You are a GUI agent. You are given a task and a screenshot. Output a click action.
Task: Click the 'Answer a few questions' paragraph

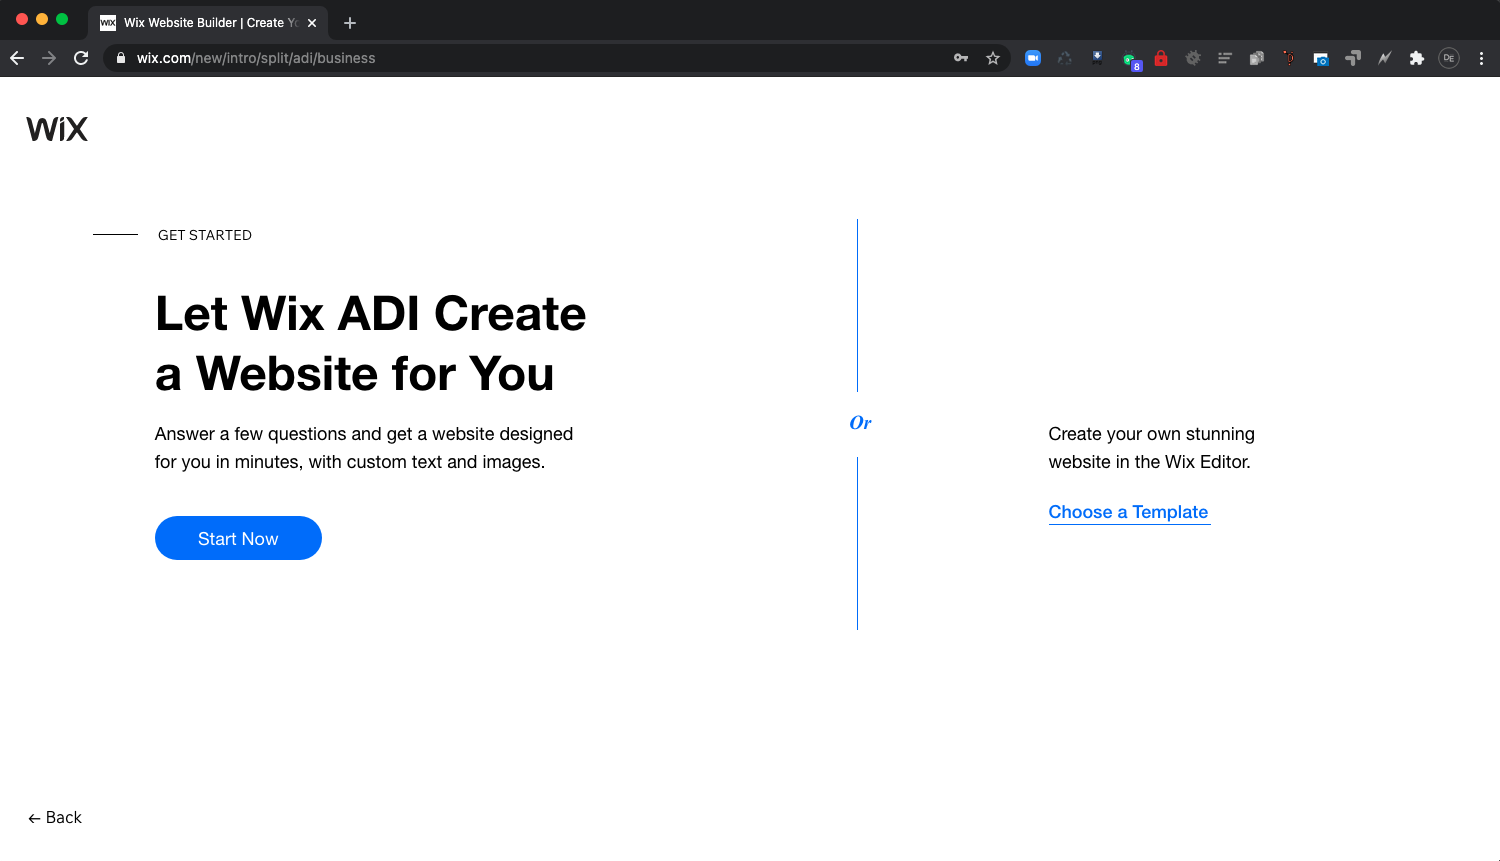click(364, 448)
